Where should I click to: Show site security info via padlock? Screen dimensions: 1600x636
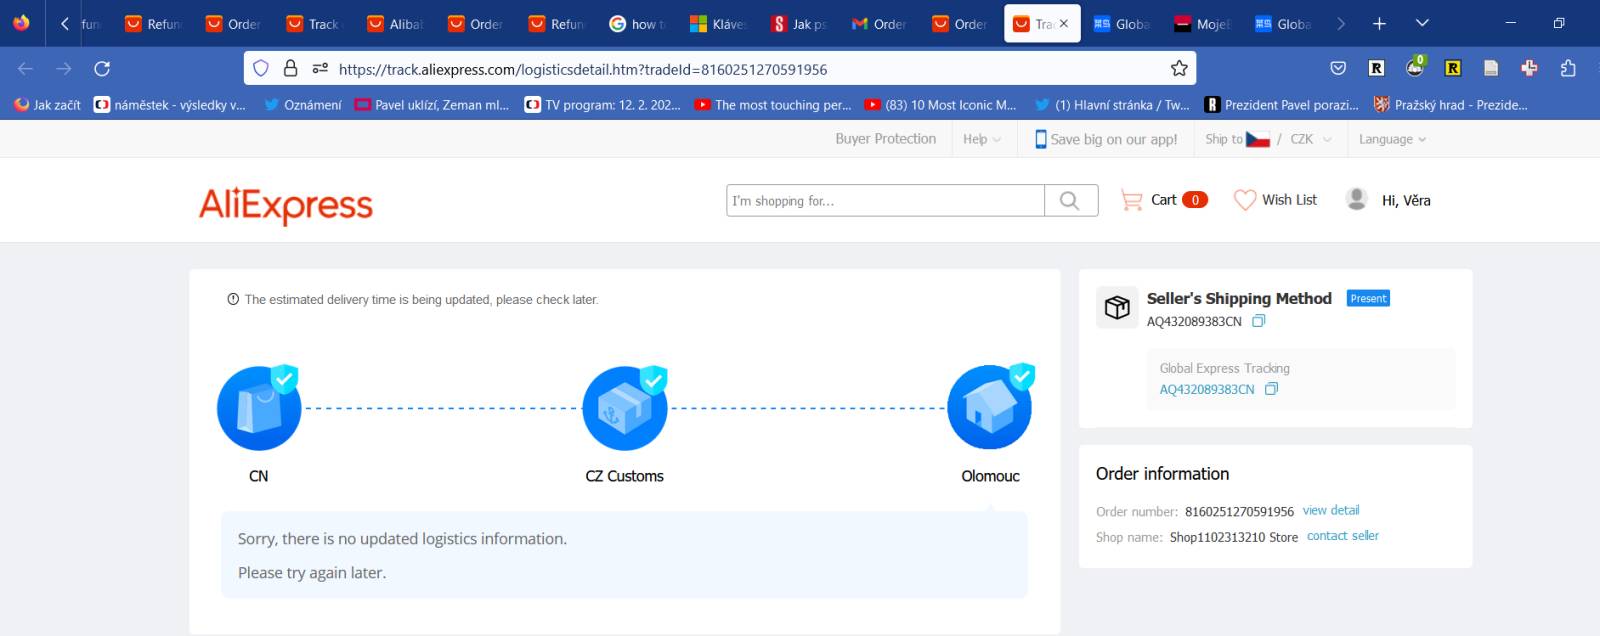click(x=290, y=68)
